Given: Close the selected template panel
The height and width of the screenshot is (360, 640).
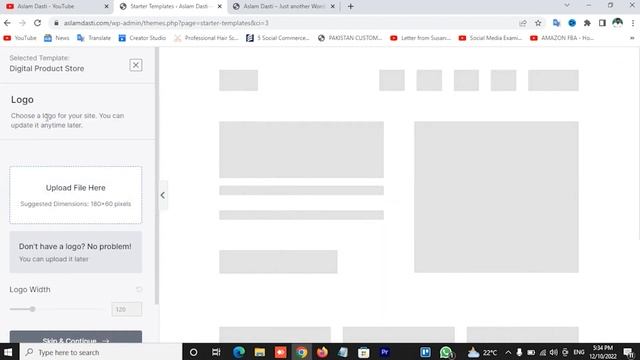Looking at the screenshot, I should click(136, 65).
